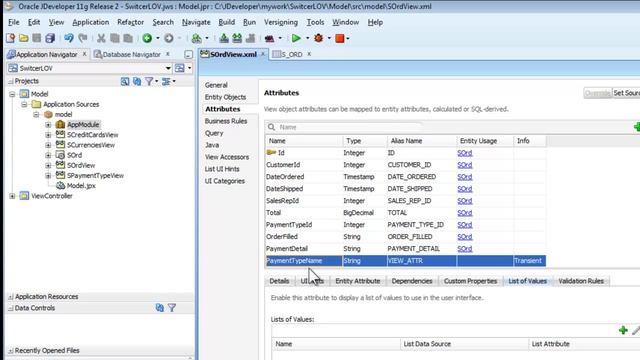Screen dimensions: 640x360
Task: Minimize the navigator panel
Action: pyautogui.click(x=188, y=54)
